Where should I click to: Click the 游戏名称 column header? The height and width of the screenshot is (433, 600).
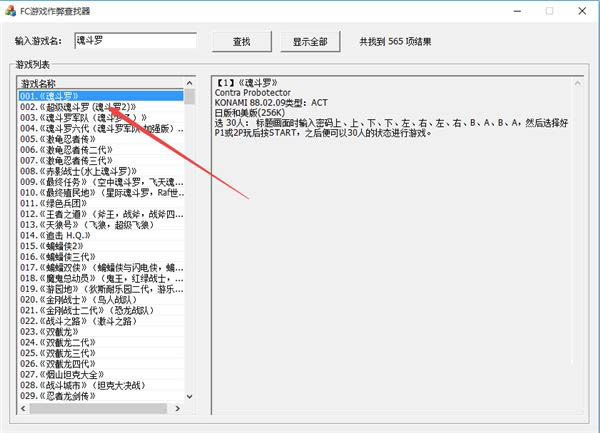click(101, 83)
